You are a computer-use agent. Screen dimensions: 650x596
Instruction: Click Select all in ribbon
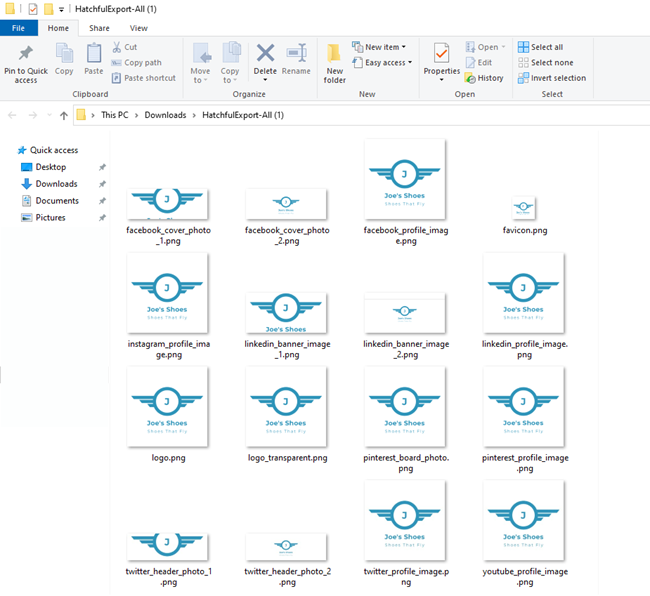pyautogui.click(x=545, y=47)
